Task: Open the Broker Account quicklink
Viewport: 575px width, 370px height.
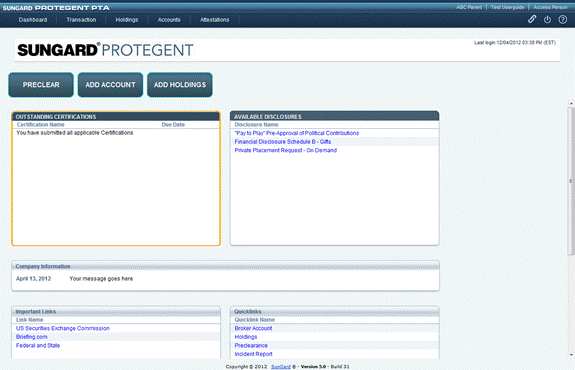Action: [x=253, y=328]
